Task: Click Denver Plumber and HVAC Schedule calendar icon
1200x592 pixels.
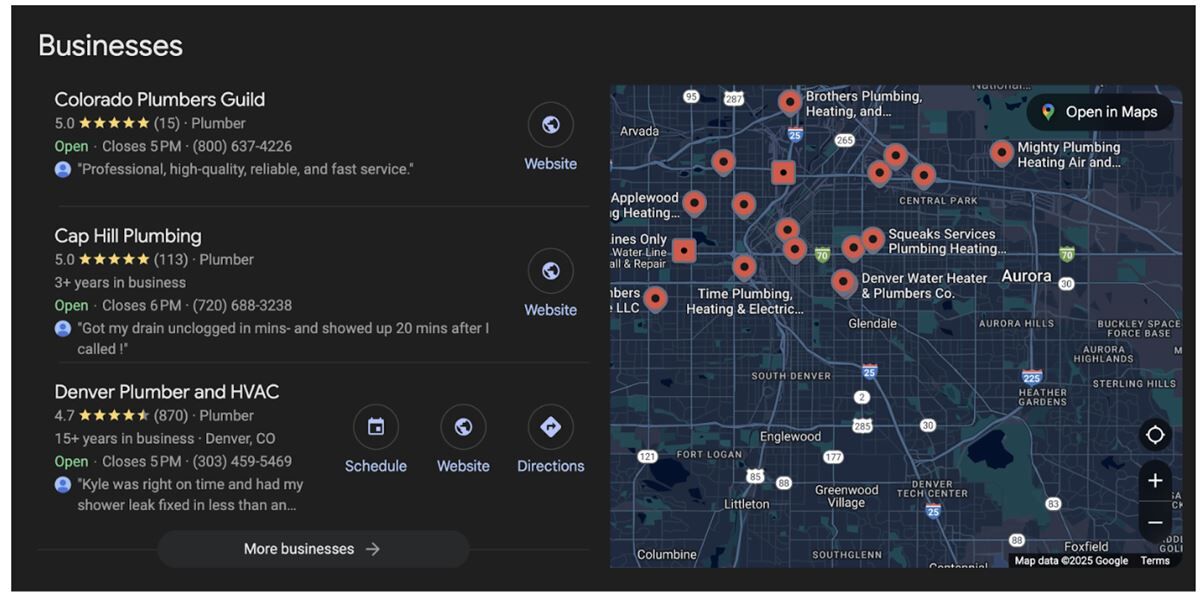Action: [376, 427]
